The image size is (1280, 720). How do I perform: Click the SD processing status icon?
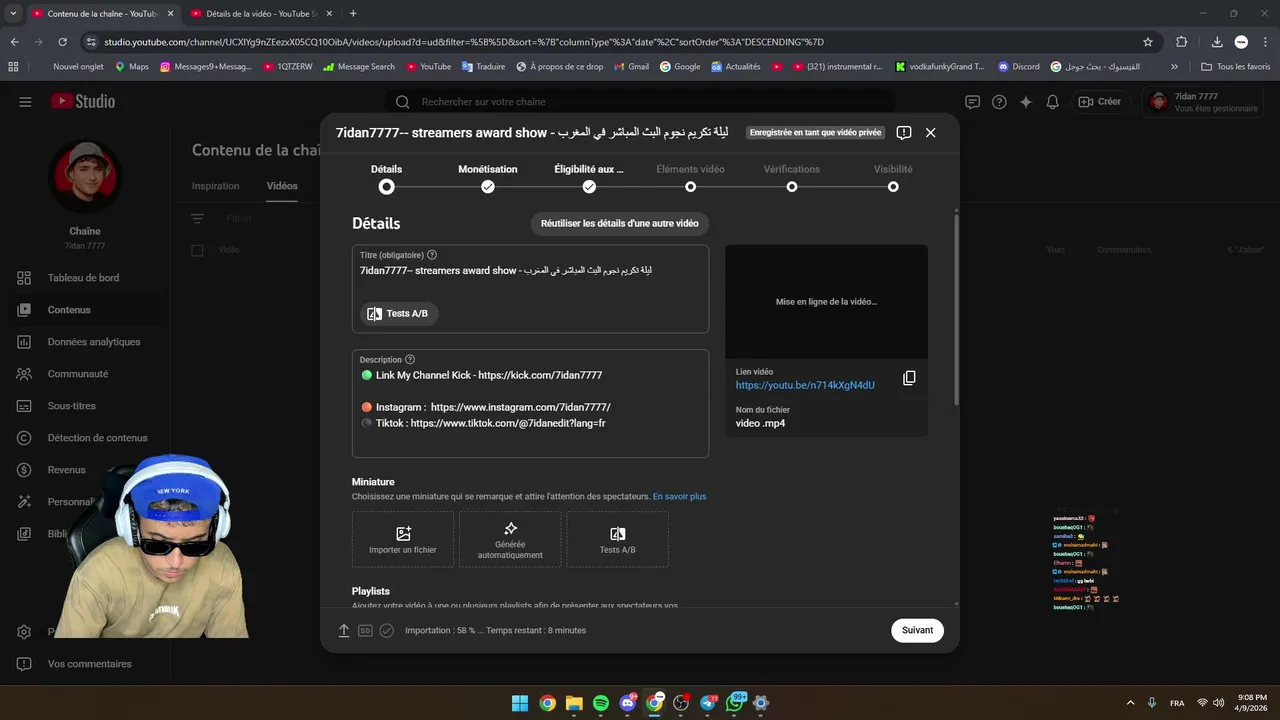(x=365, y=631)
